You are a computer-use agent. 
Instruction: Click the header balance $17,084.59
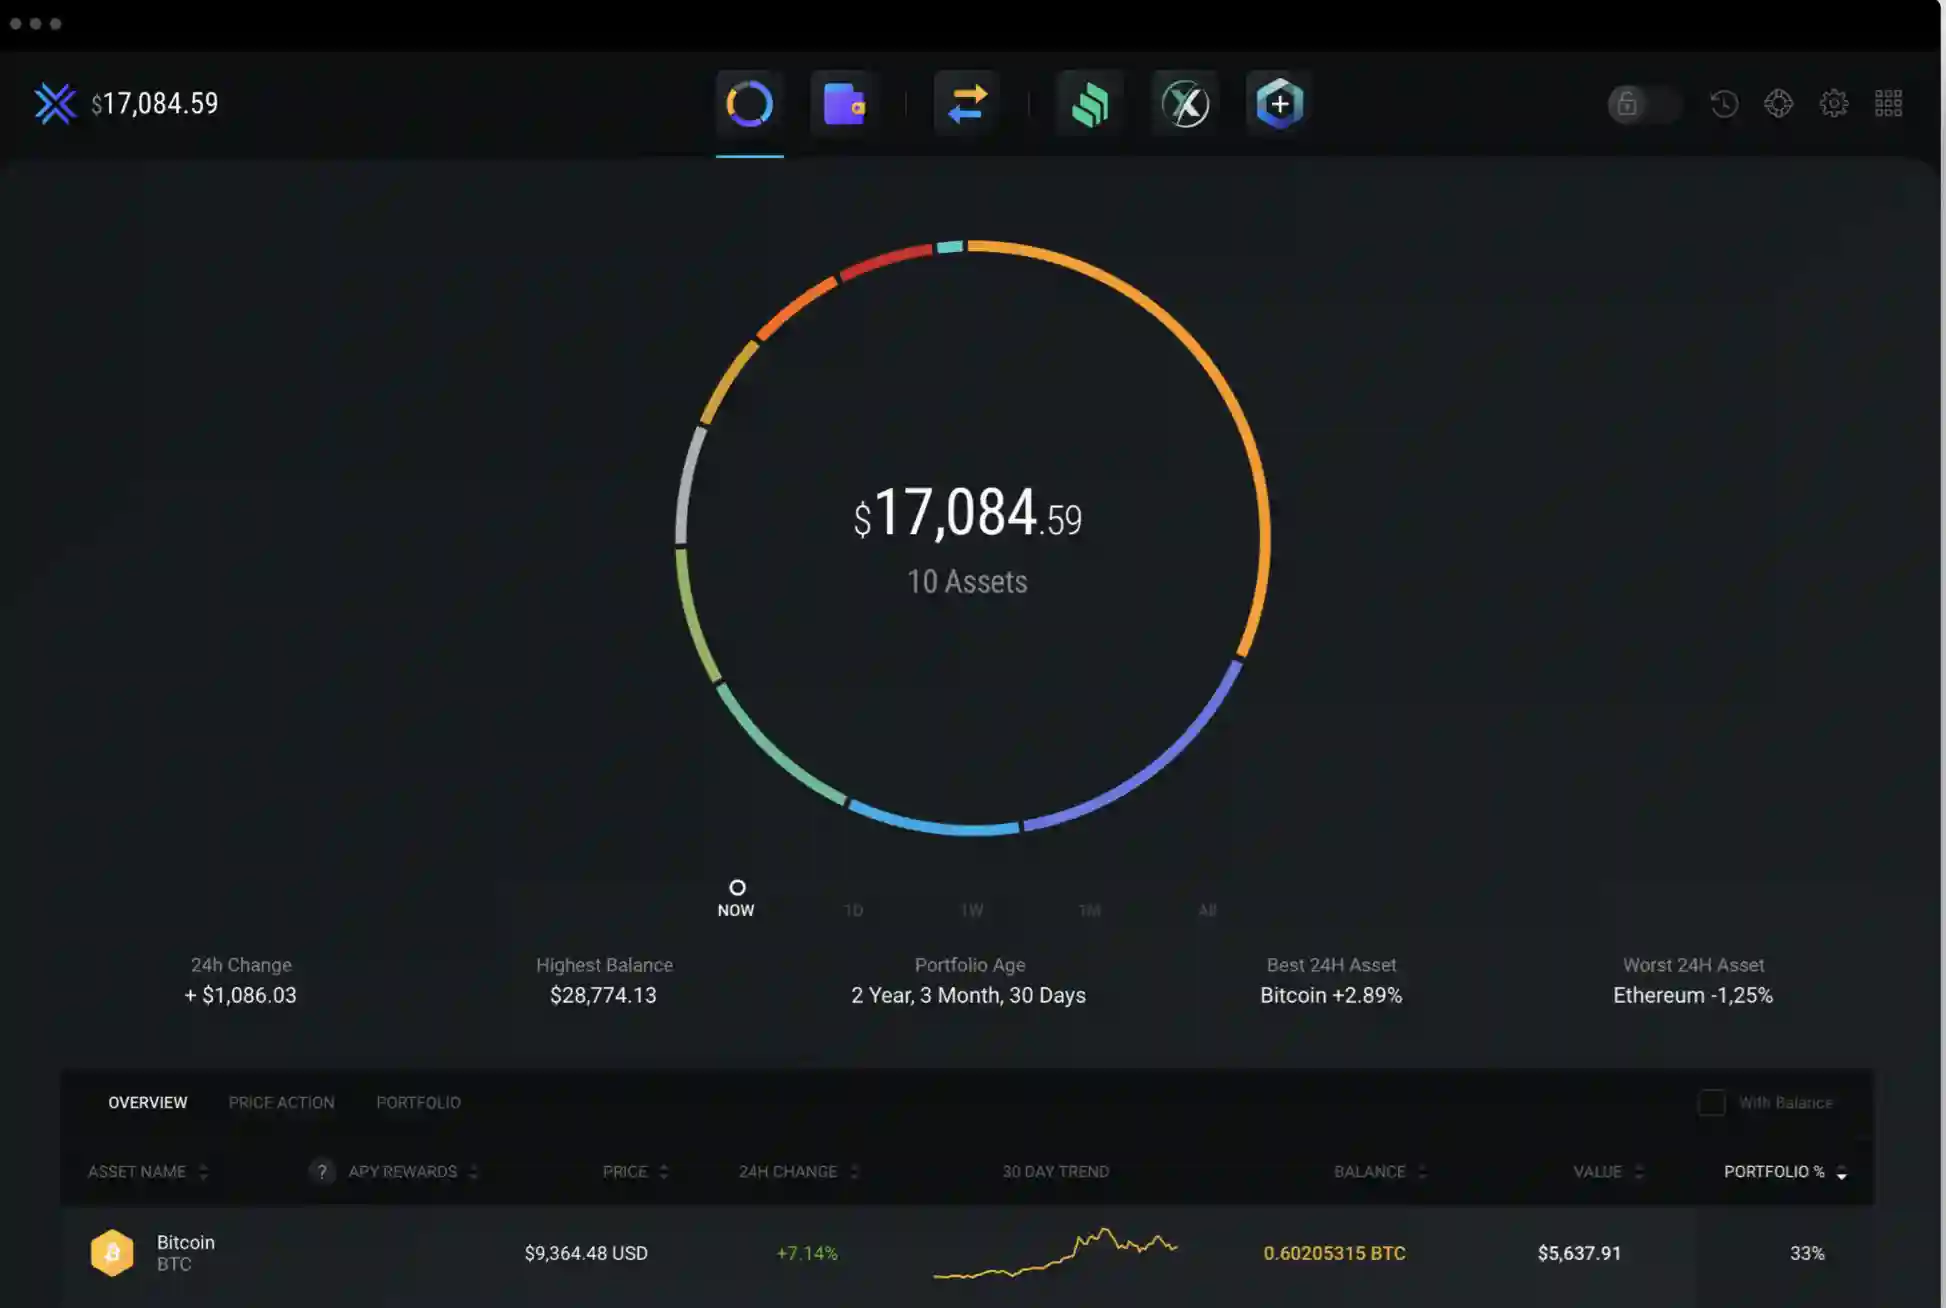pos(155,104)
